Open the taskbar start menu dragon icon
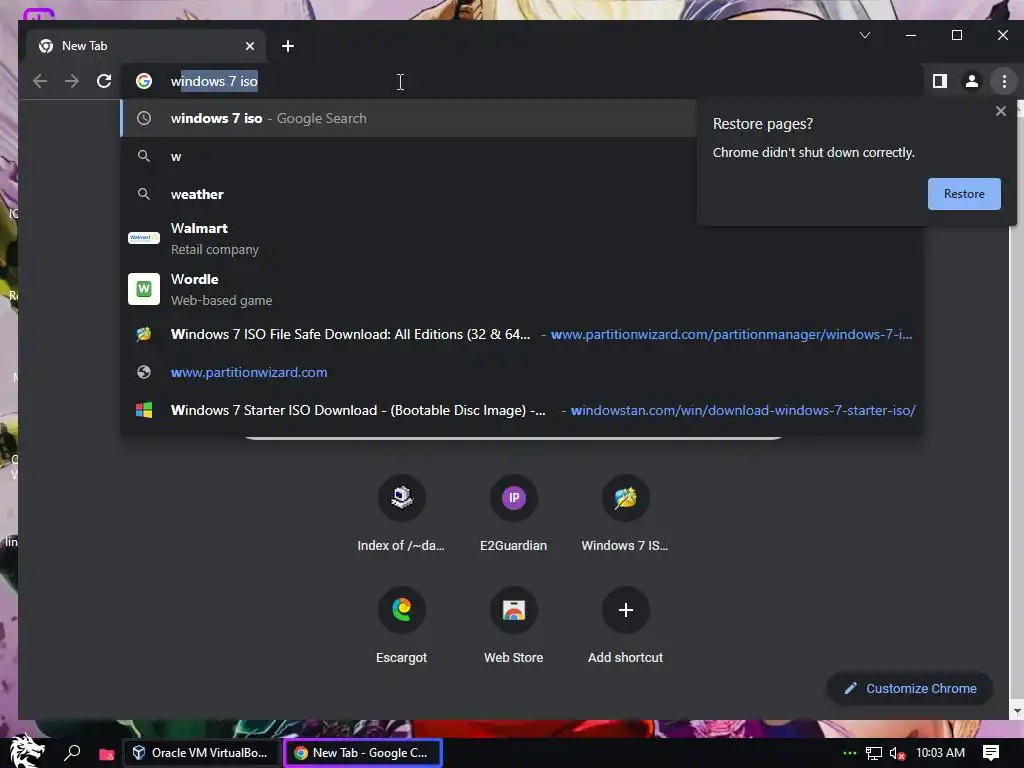This screenshot has width=1024, height=768. tap(26, 752)
